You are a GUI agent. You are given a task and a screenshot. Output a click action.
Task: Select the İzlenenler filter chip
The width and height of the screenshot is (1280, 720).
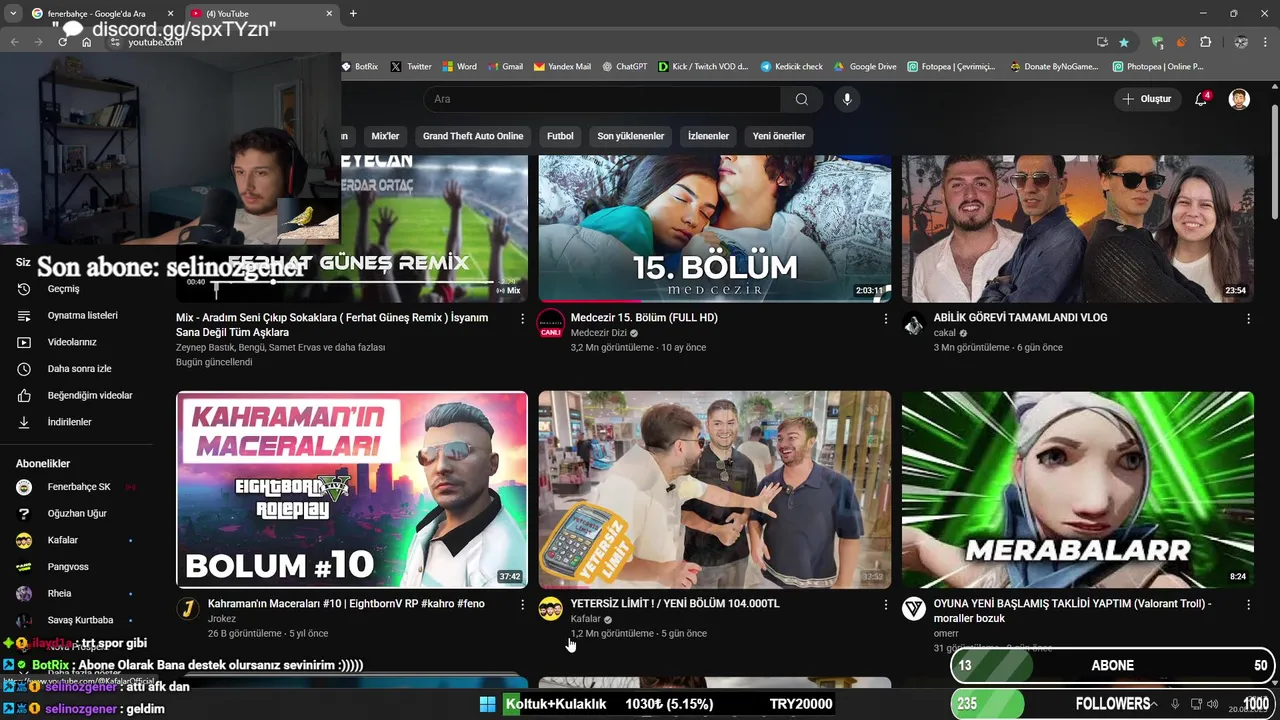pyautogui.click(x=708, y=136)
